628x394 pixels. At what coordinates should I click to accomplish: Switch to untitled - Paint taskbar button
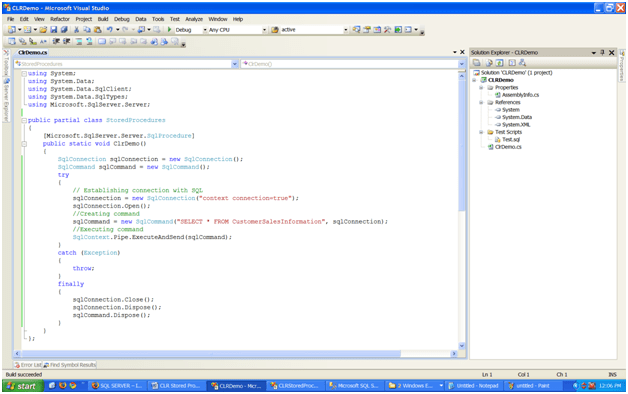click(x=533, y=386)
